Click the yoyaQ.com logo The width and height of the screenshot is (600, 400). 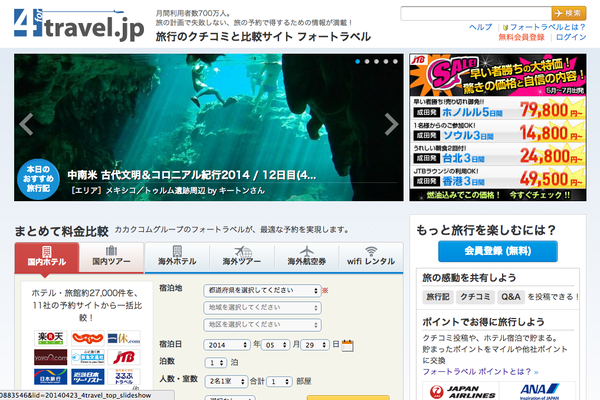51,357
